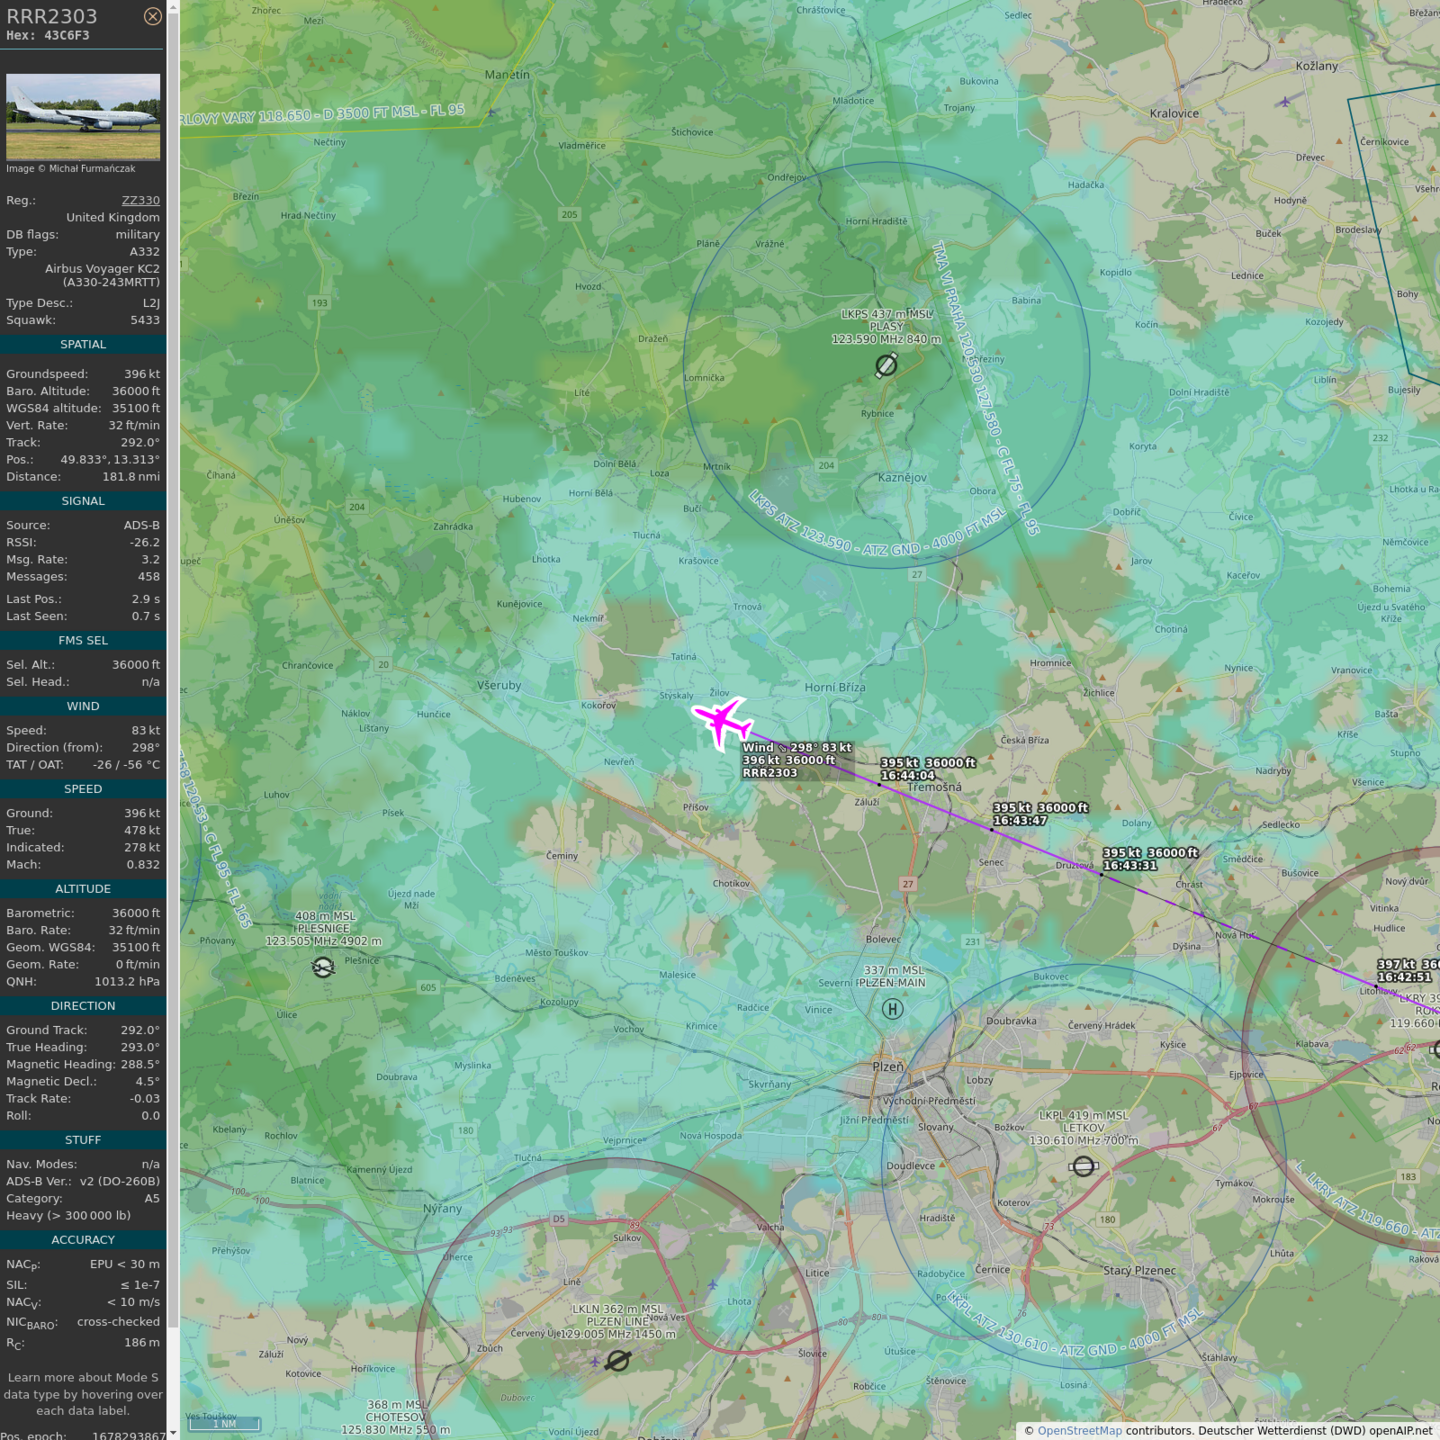1440x1440 pixels.
Task: Click the Wind 298° 83 kt map label
Action: point(797,747)
